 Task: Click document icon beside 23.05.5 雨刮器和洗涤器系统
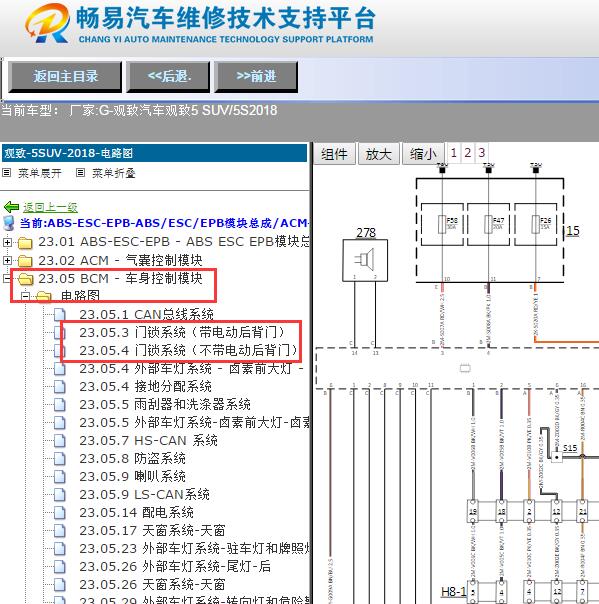60,404
